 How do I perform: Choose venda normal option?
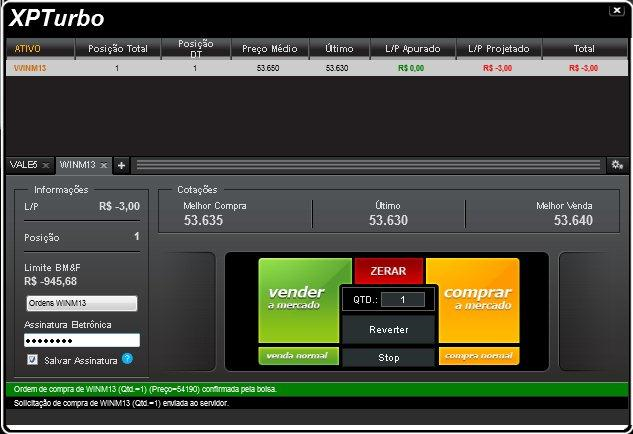(298, 356)
